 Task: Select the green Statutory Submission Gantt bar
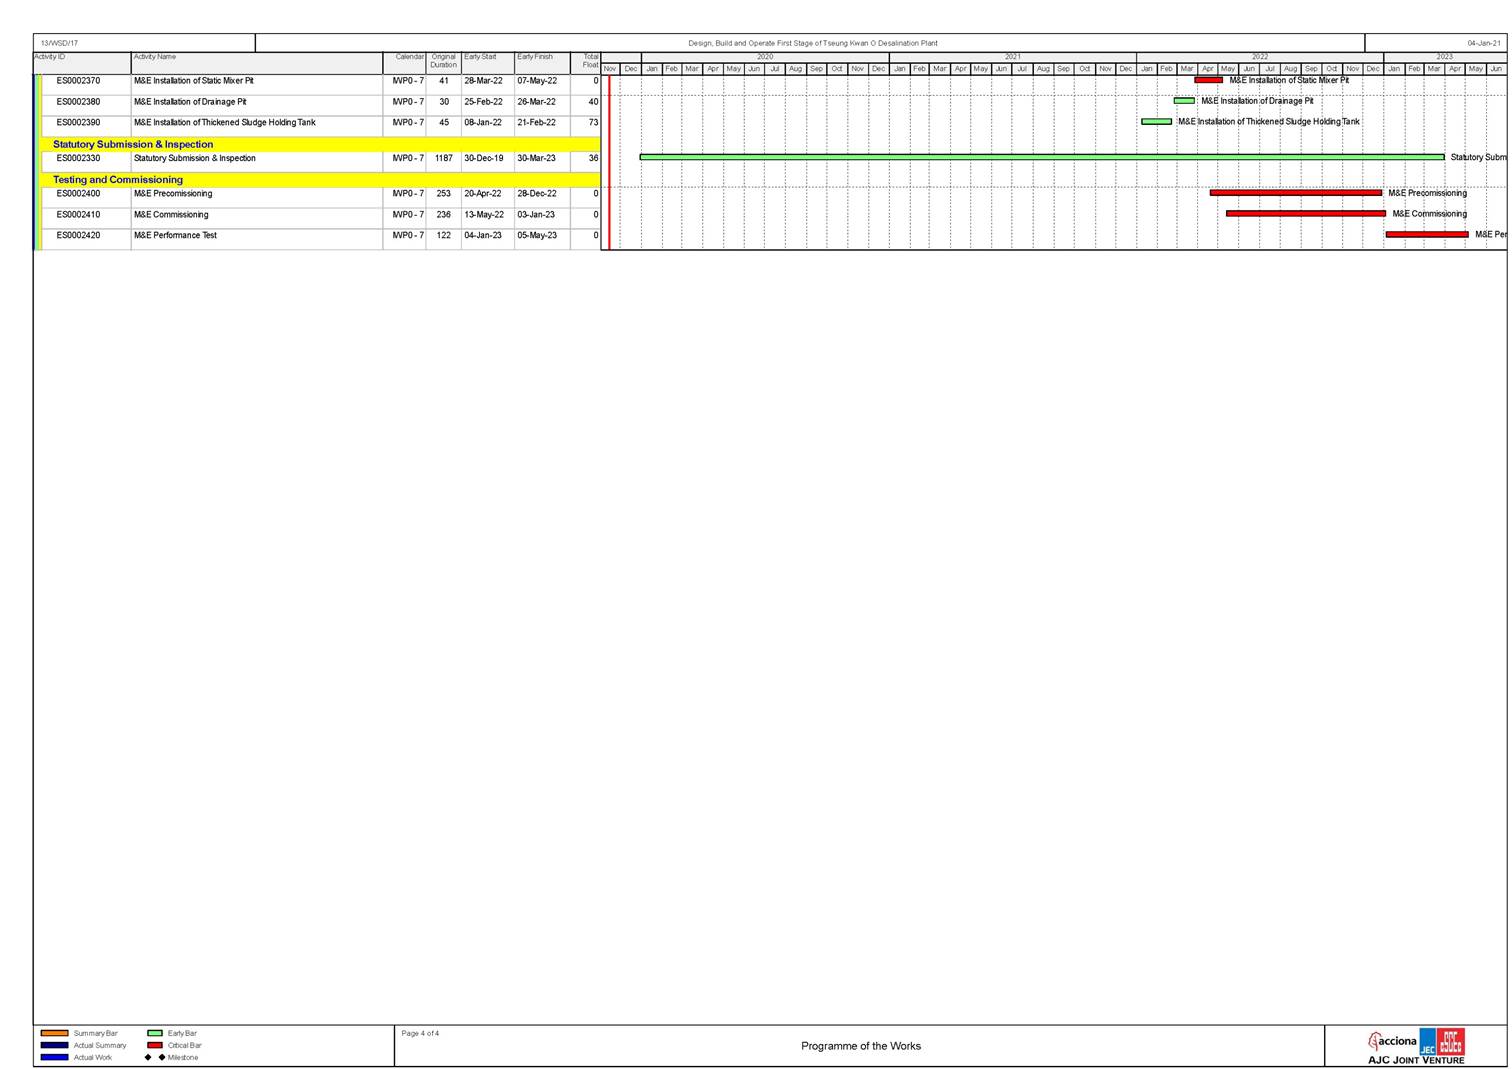[x=1041, y=157]
